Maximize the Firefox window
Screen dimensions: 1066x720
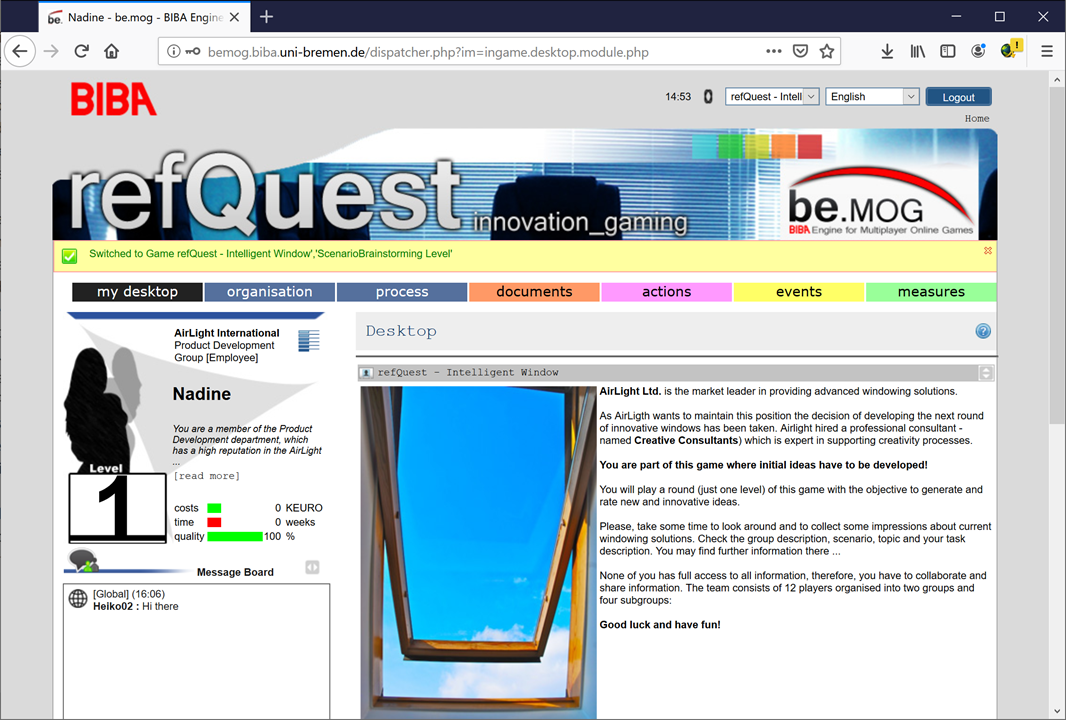click(x=999, y=17)
